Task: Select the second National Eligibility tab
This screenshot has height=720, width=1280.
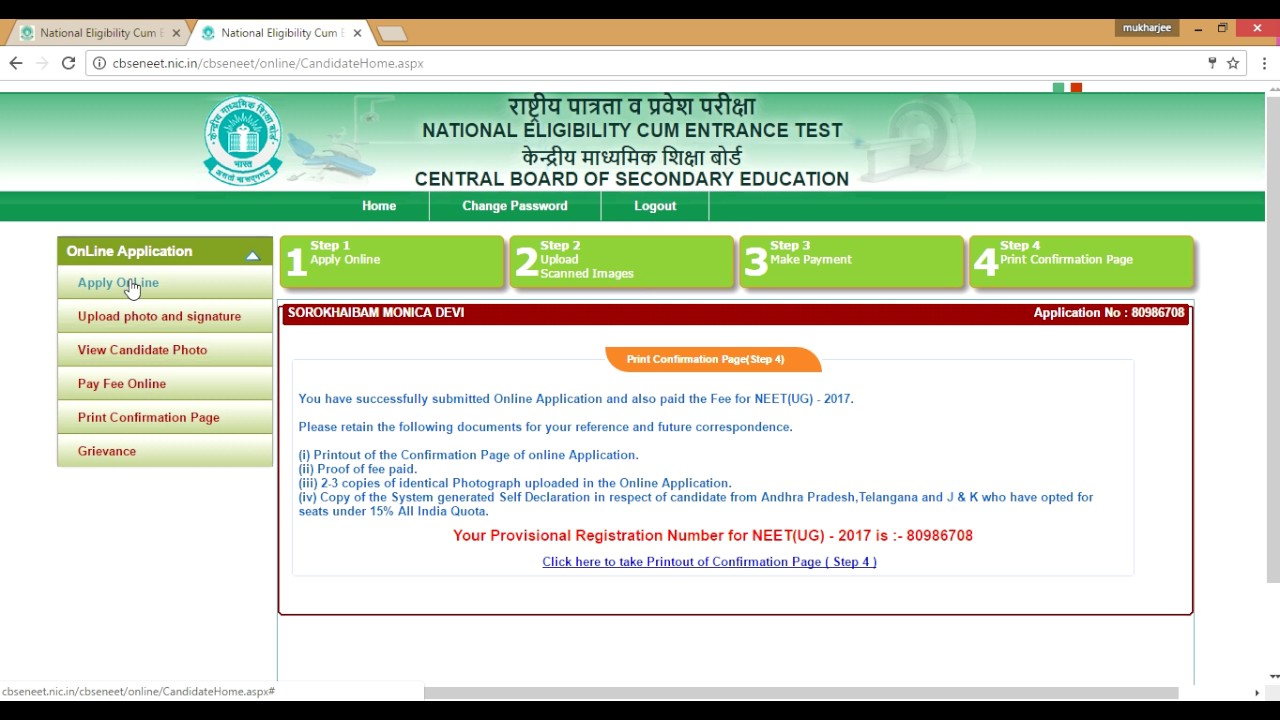Action: [280, 33]
